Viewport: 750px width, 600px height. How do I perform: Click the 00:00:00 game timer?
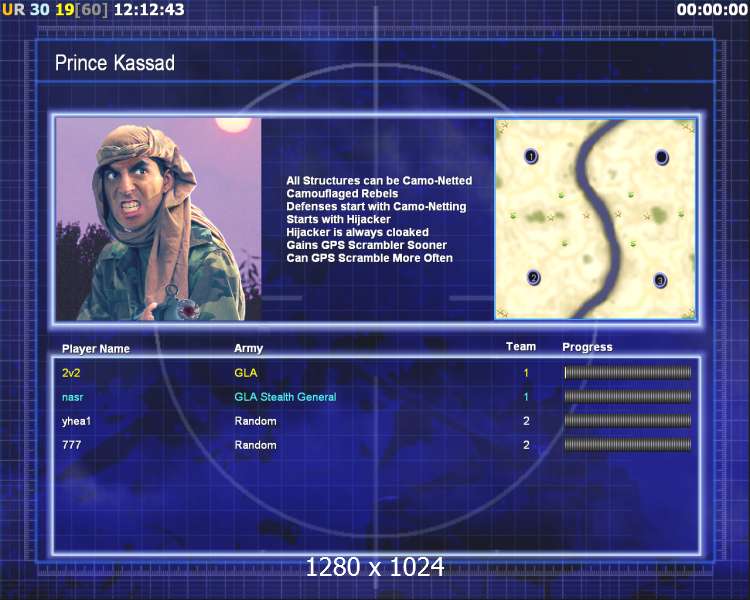pyautogui.click(x=712, y=9)
